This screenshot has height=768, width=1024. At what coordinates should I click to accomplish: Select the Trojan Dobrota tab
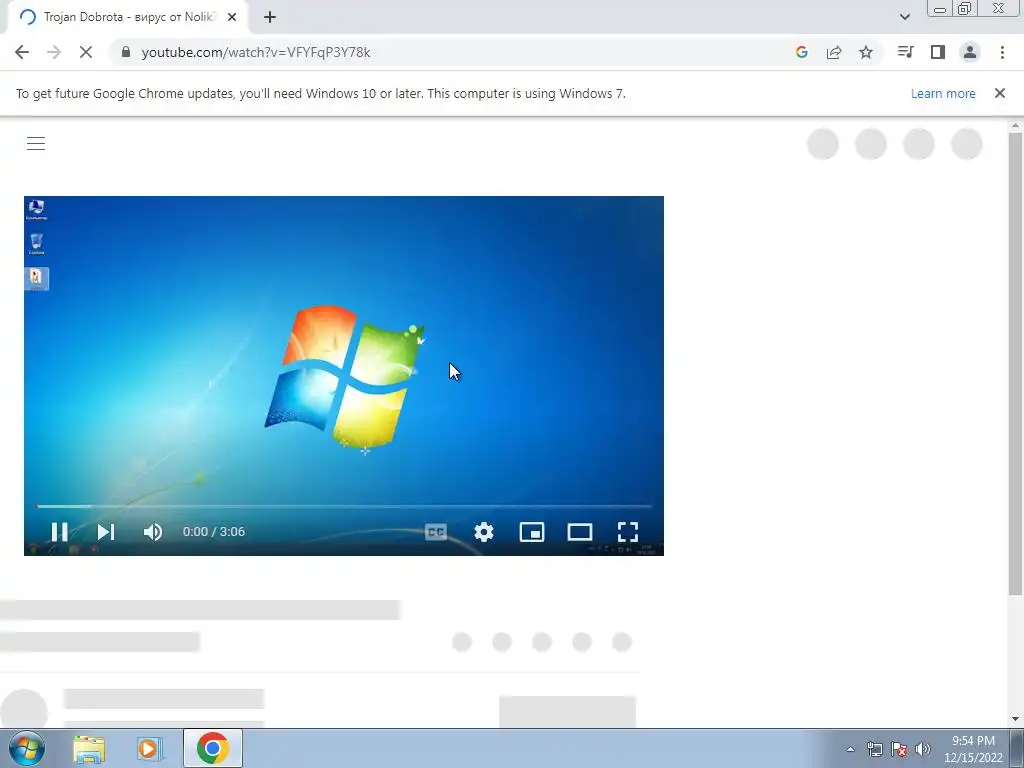click(127, 17)
